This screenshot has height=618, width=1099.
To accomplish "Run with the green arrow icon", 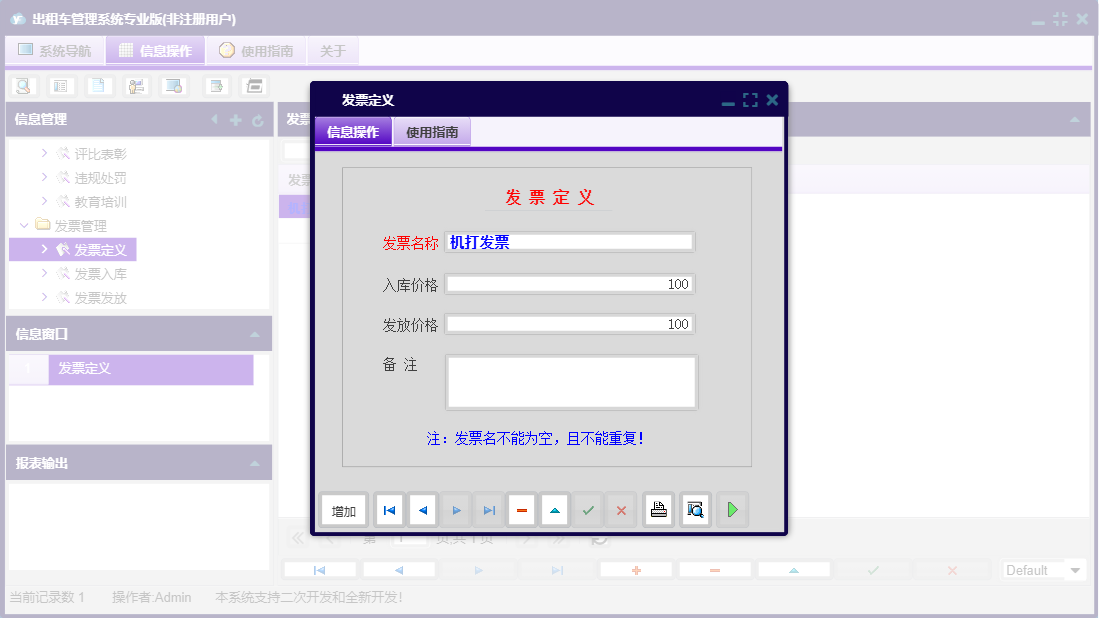I will [x=731, y=509].
